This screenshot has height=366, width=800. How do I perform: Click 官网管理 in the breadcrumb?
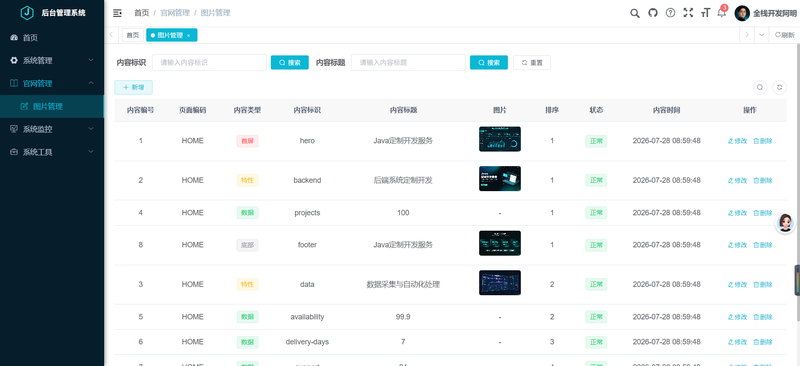pyautogui.click(x=174, y=13)
